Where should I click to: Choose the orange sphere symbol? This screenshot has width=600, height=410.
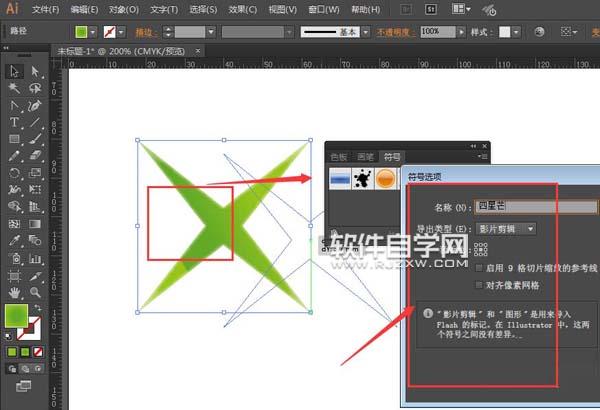coord(384,178)
